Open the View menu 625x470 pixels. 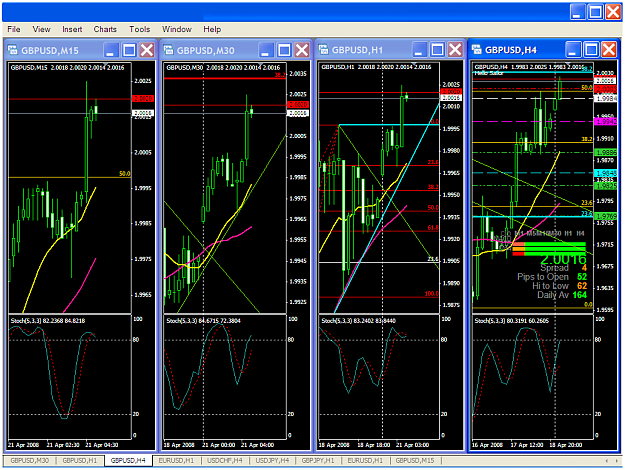[41, 29]
